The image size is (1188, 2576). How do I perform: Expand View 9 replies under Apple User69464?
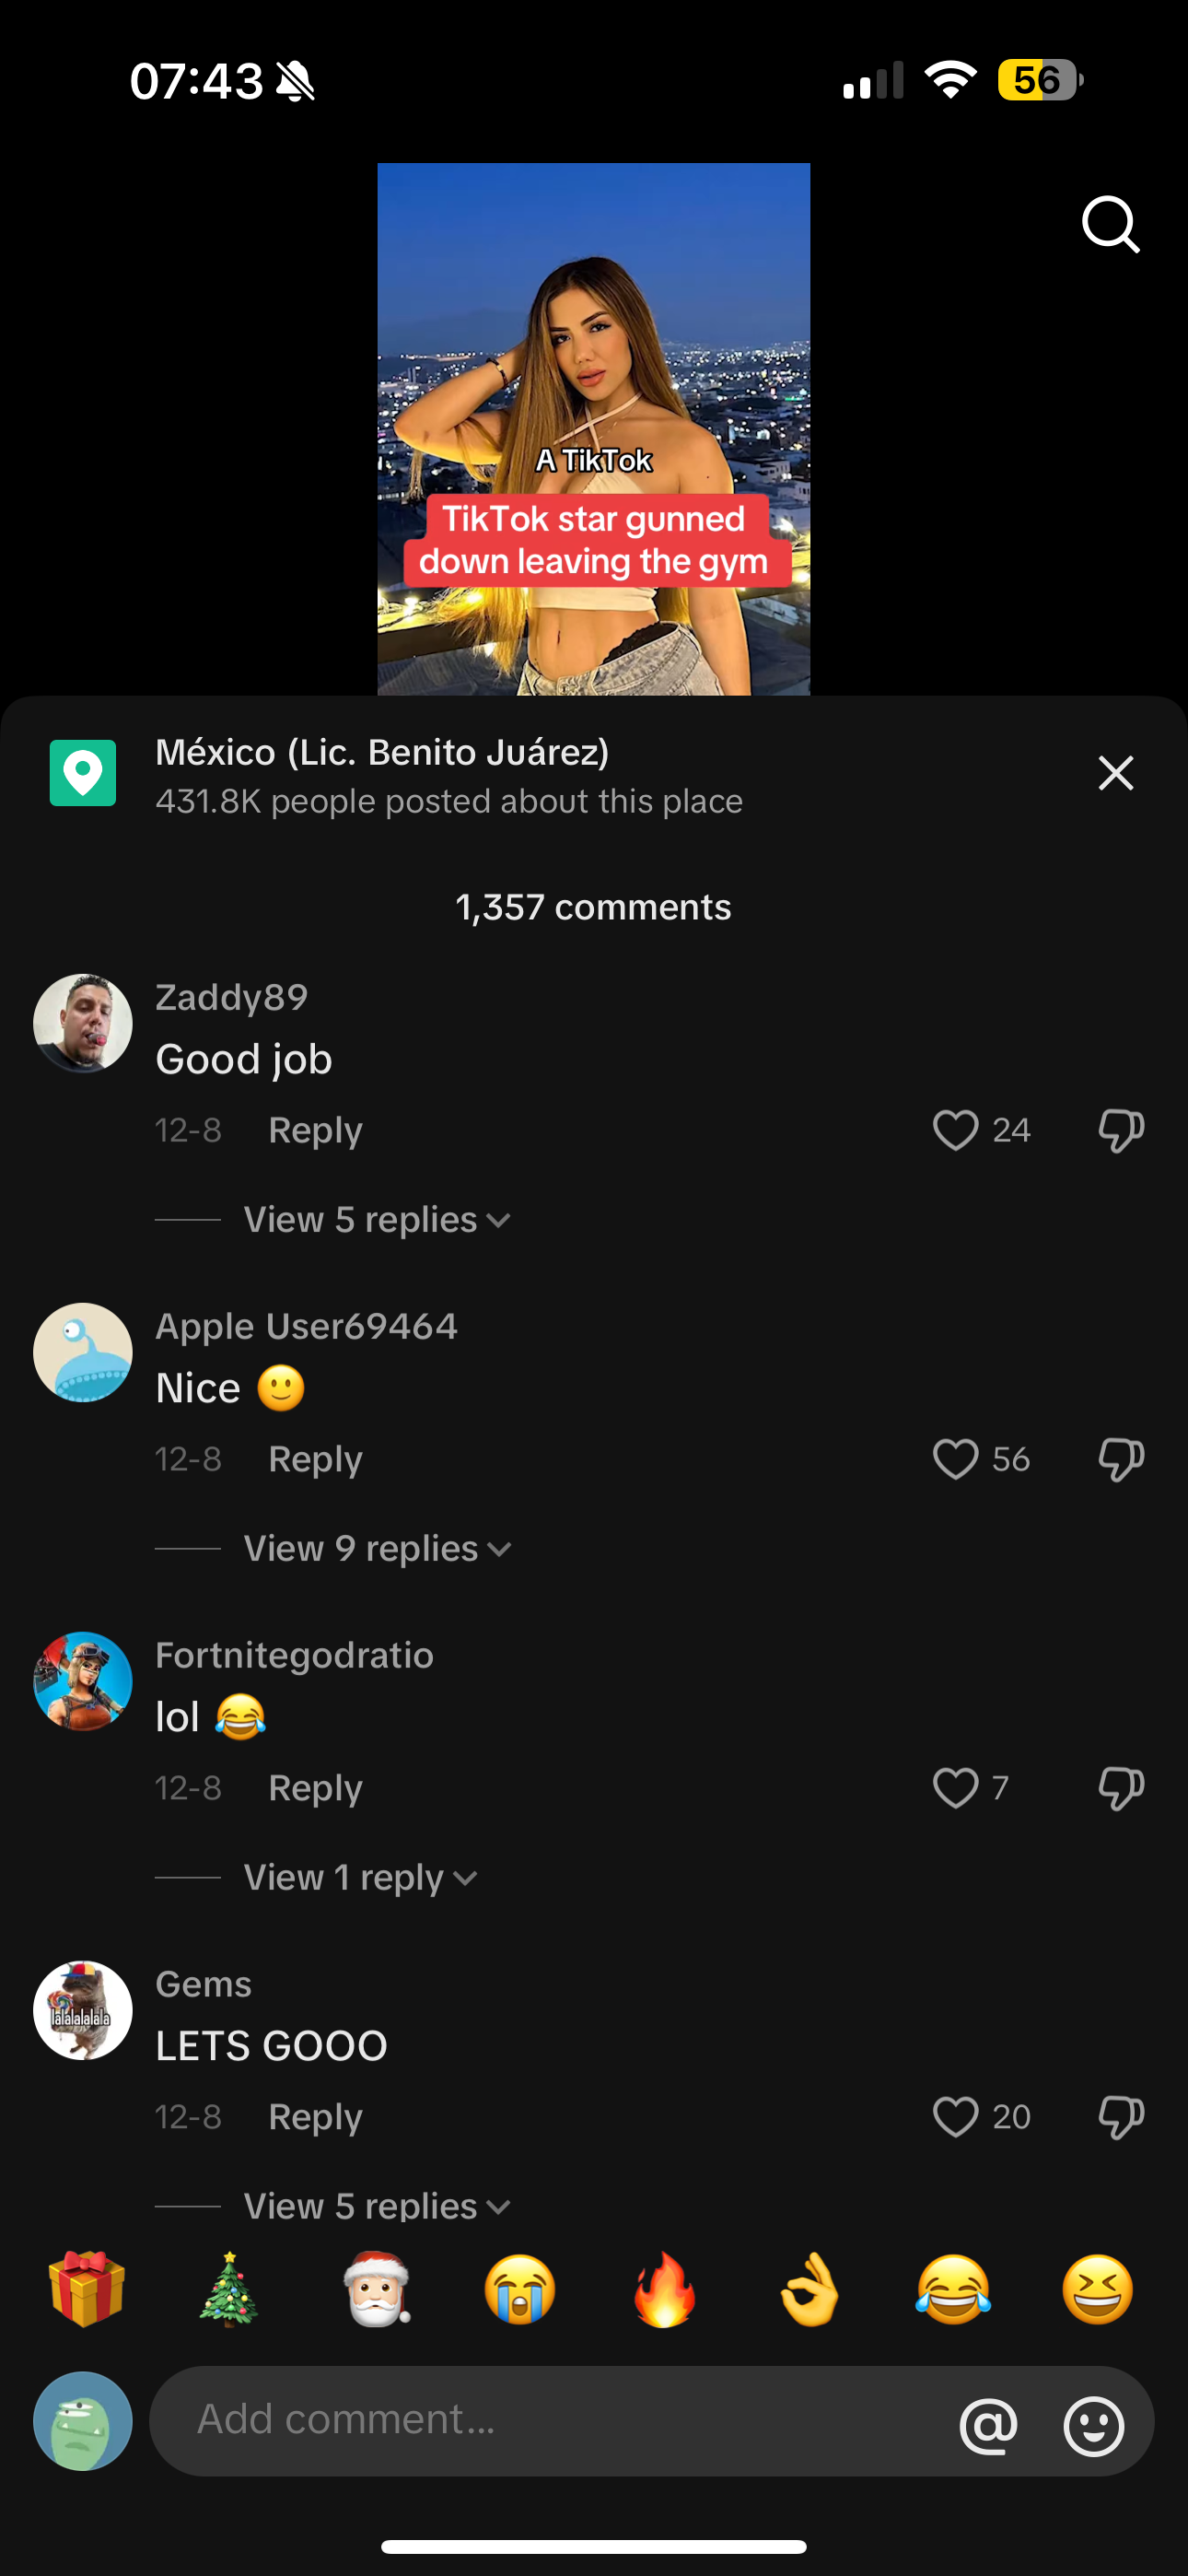pyautogui.click(x=378, y=1549)
